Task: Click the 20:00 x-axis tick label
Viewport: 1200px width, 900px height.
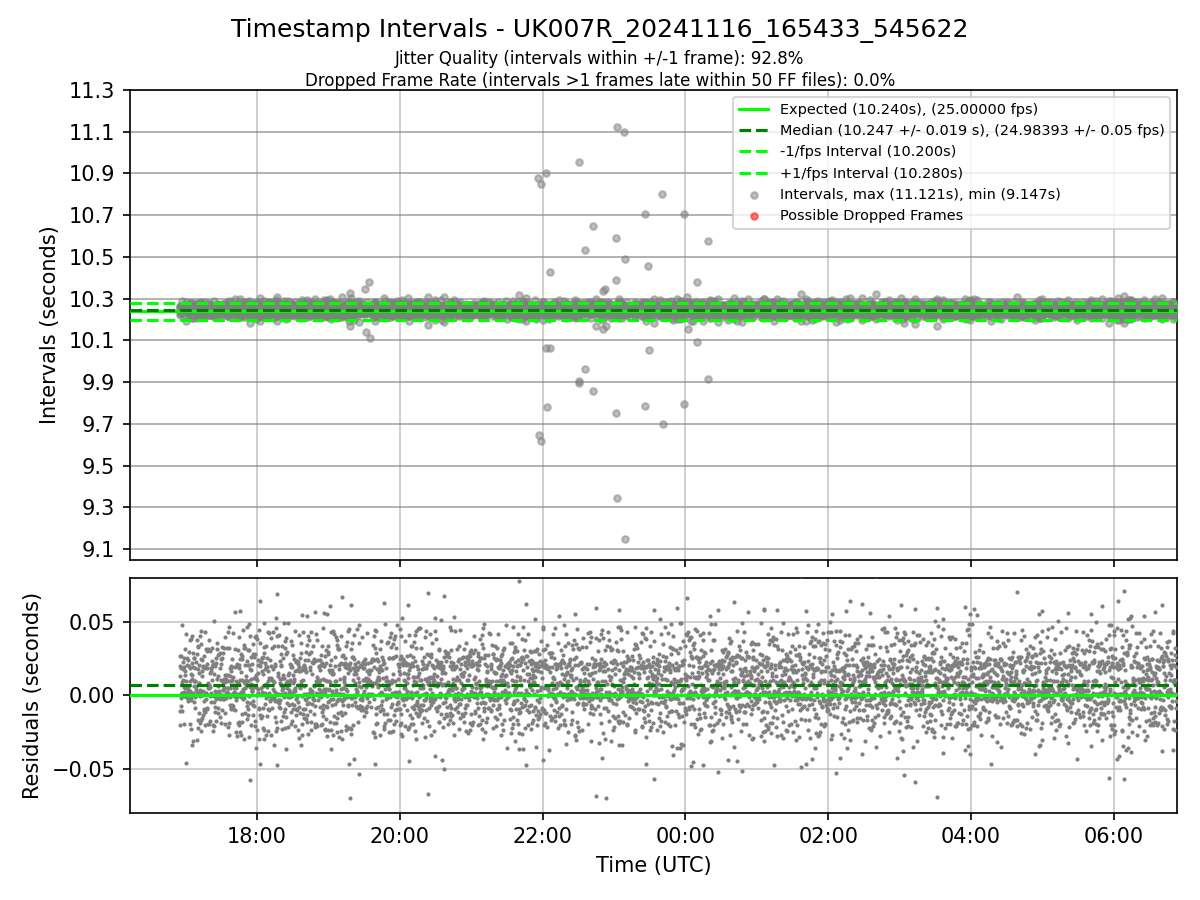Action: pos(400,835)
